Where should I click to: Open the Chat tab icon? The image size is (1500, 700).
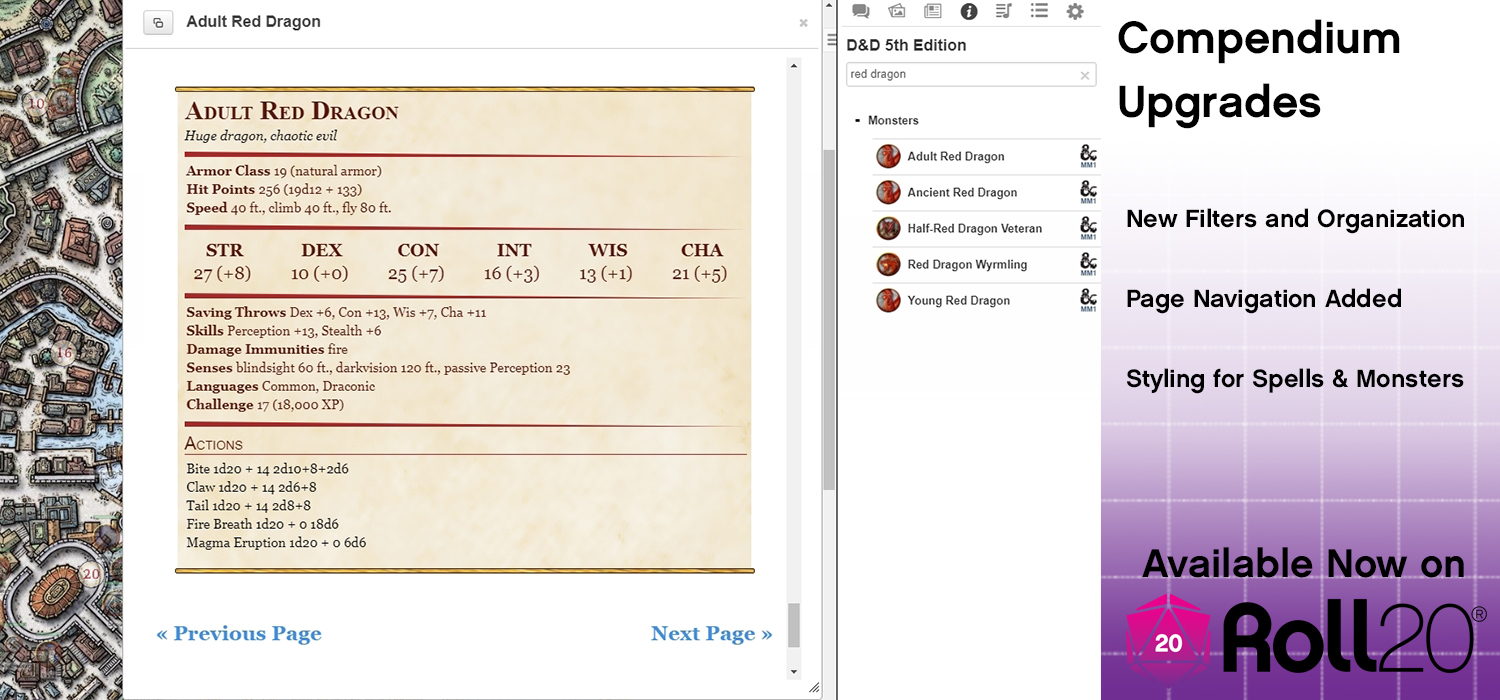860,11
